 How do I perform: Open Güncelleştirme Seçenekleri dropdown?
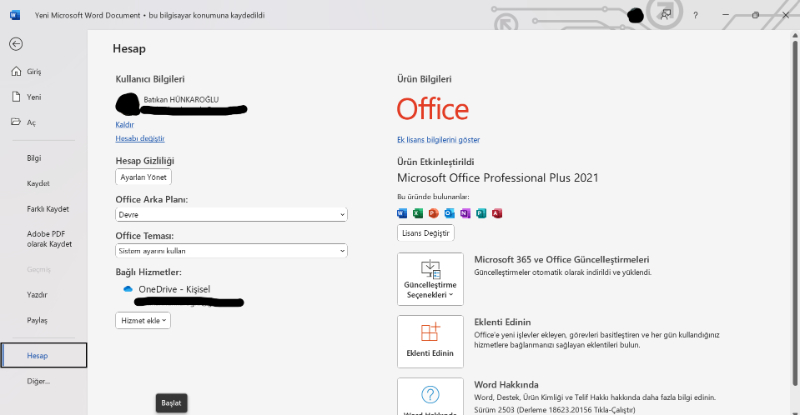[430, 279]
